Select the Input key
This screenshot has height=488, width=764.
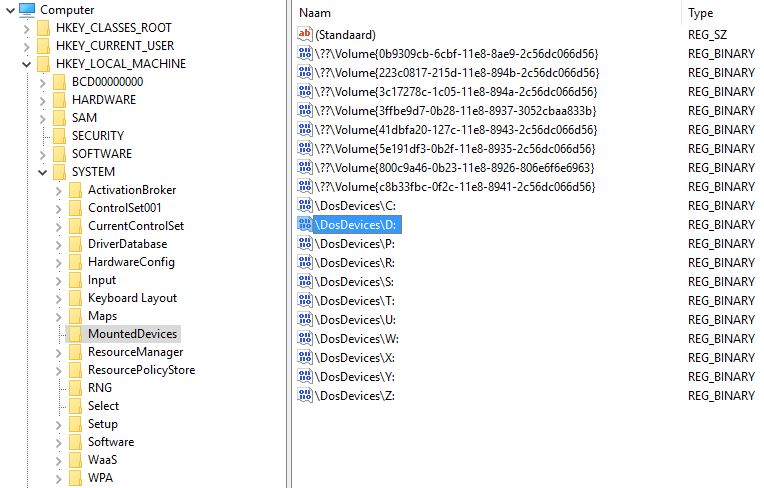pyautogui.click(x=102, y=280)
